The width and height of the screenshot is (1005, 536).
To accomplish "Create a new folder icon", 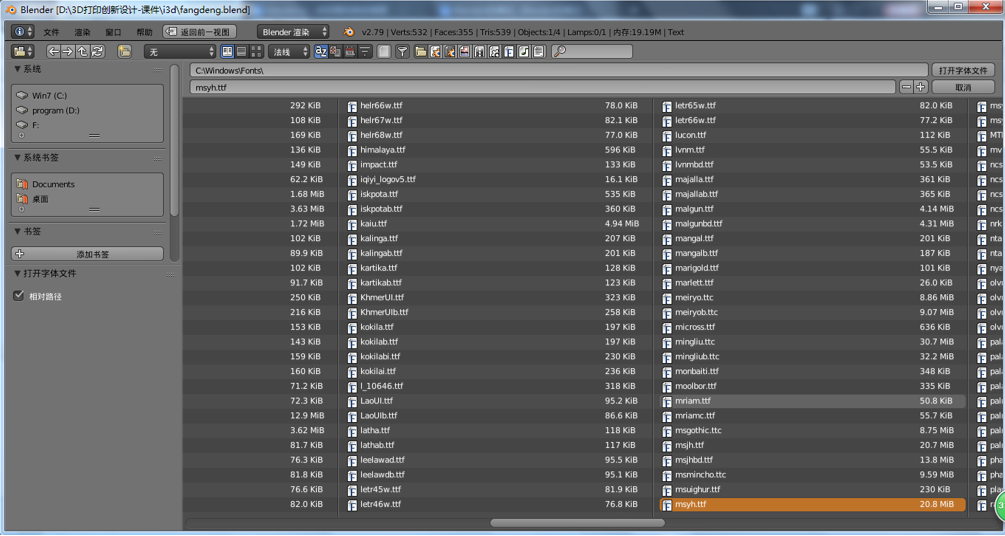I will coord(124,51).
